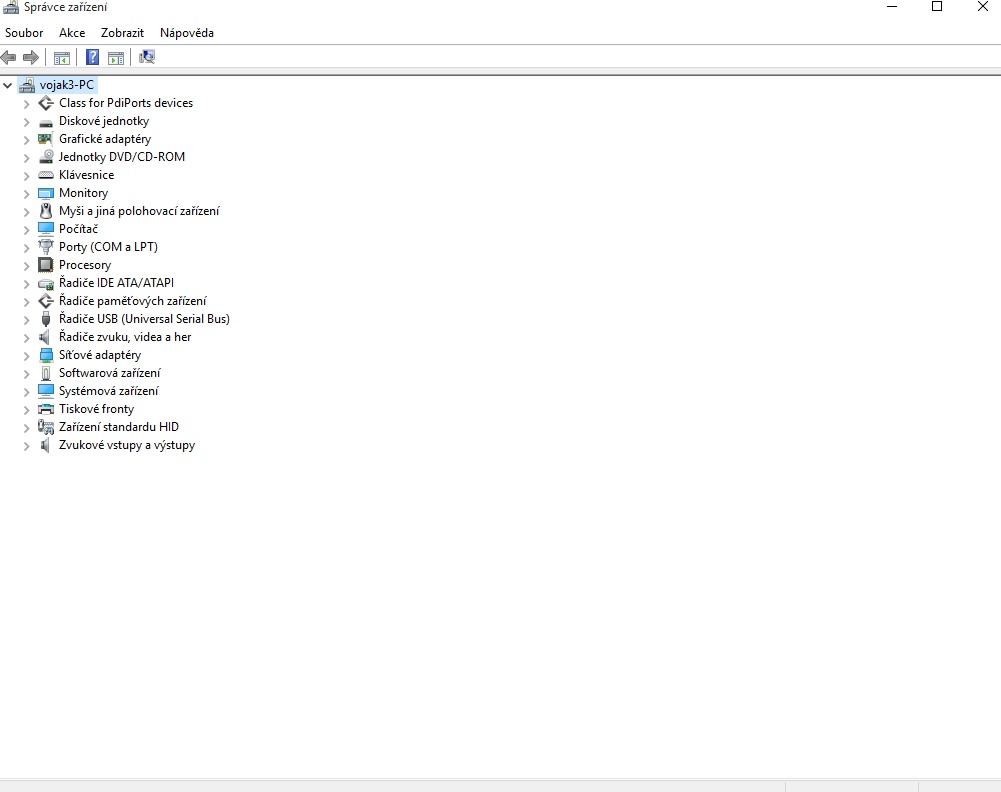Select Řadiče zvuku, videa a her
This screenshot has width=1001, height=792.
click(125, 337)
